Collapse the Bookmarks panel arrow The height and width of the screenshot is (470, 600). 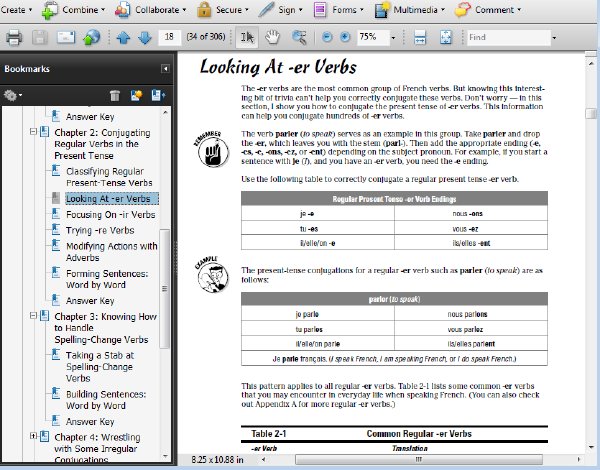coord(165,69)
